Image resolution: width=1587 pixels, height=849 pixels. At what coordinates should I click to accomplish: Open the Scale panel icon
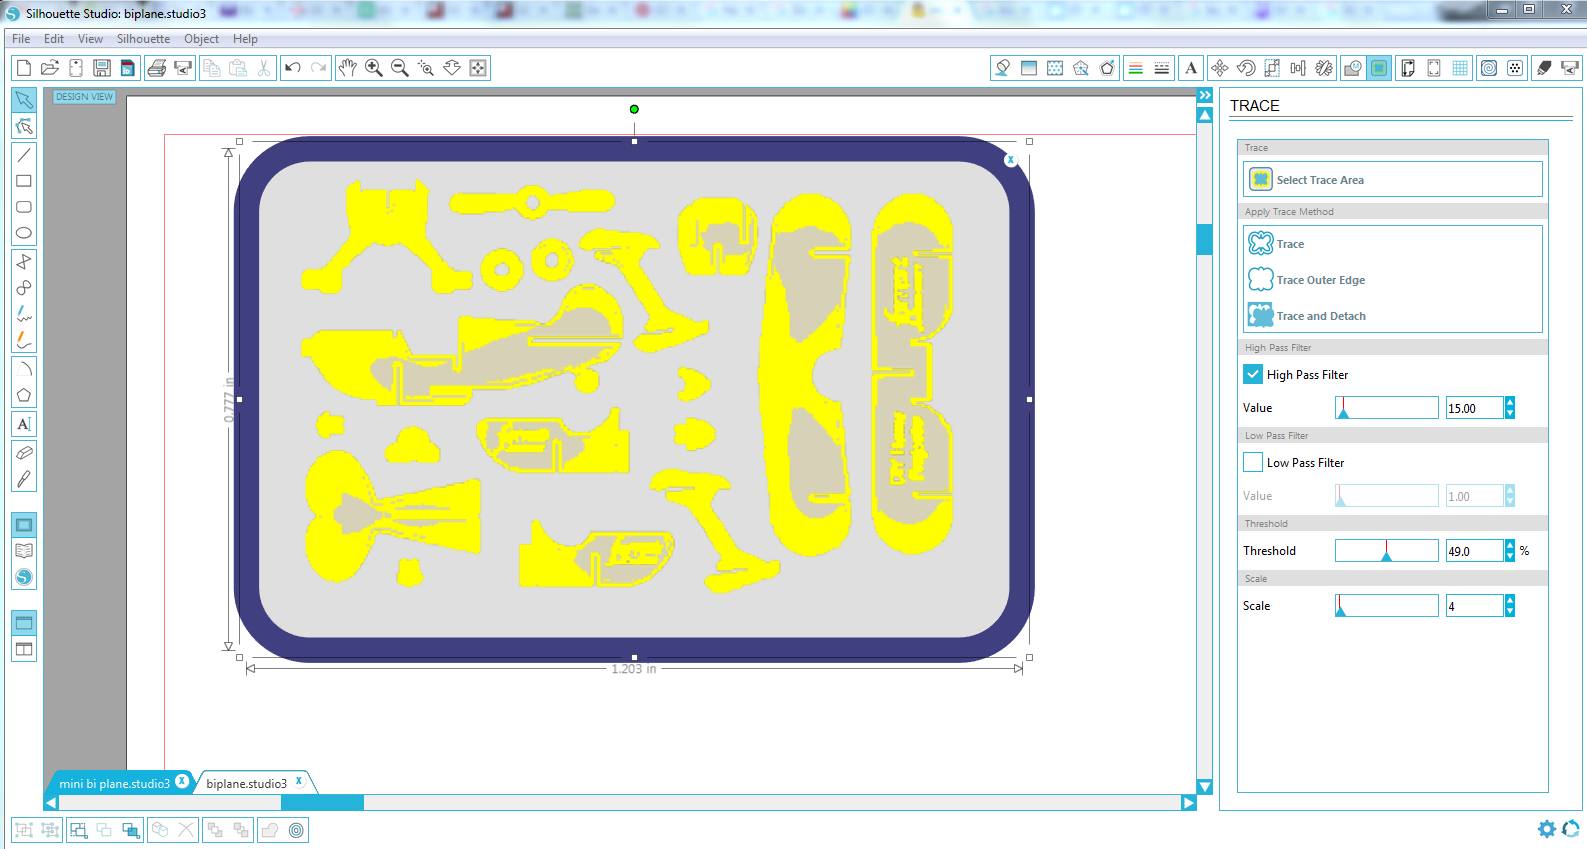1272,68
